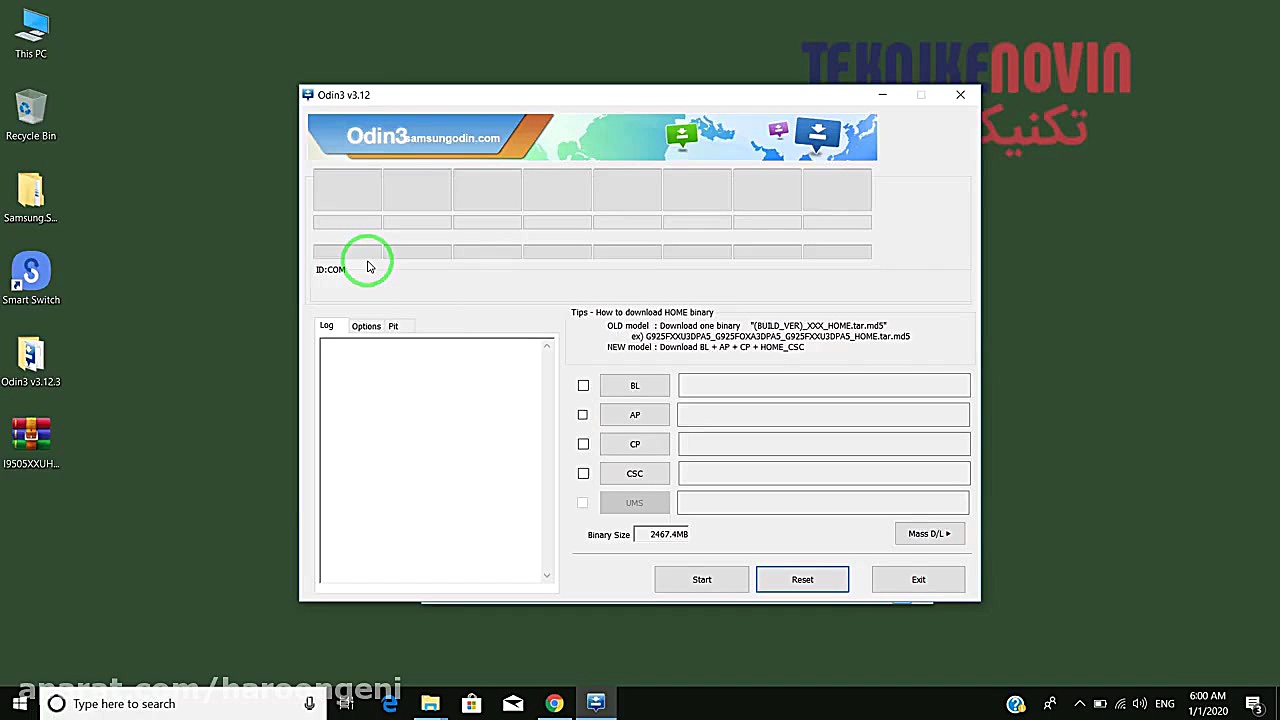Screen dimensions: 1280x720
Task: Open the Mass D/L dropdown button
Action: (x=929, y=534)
